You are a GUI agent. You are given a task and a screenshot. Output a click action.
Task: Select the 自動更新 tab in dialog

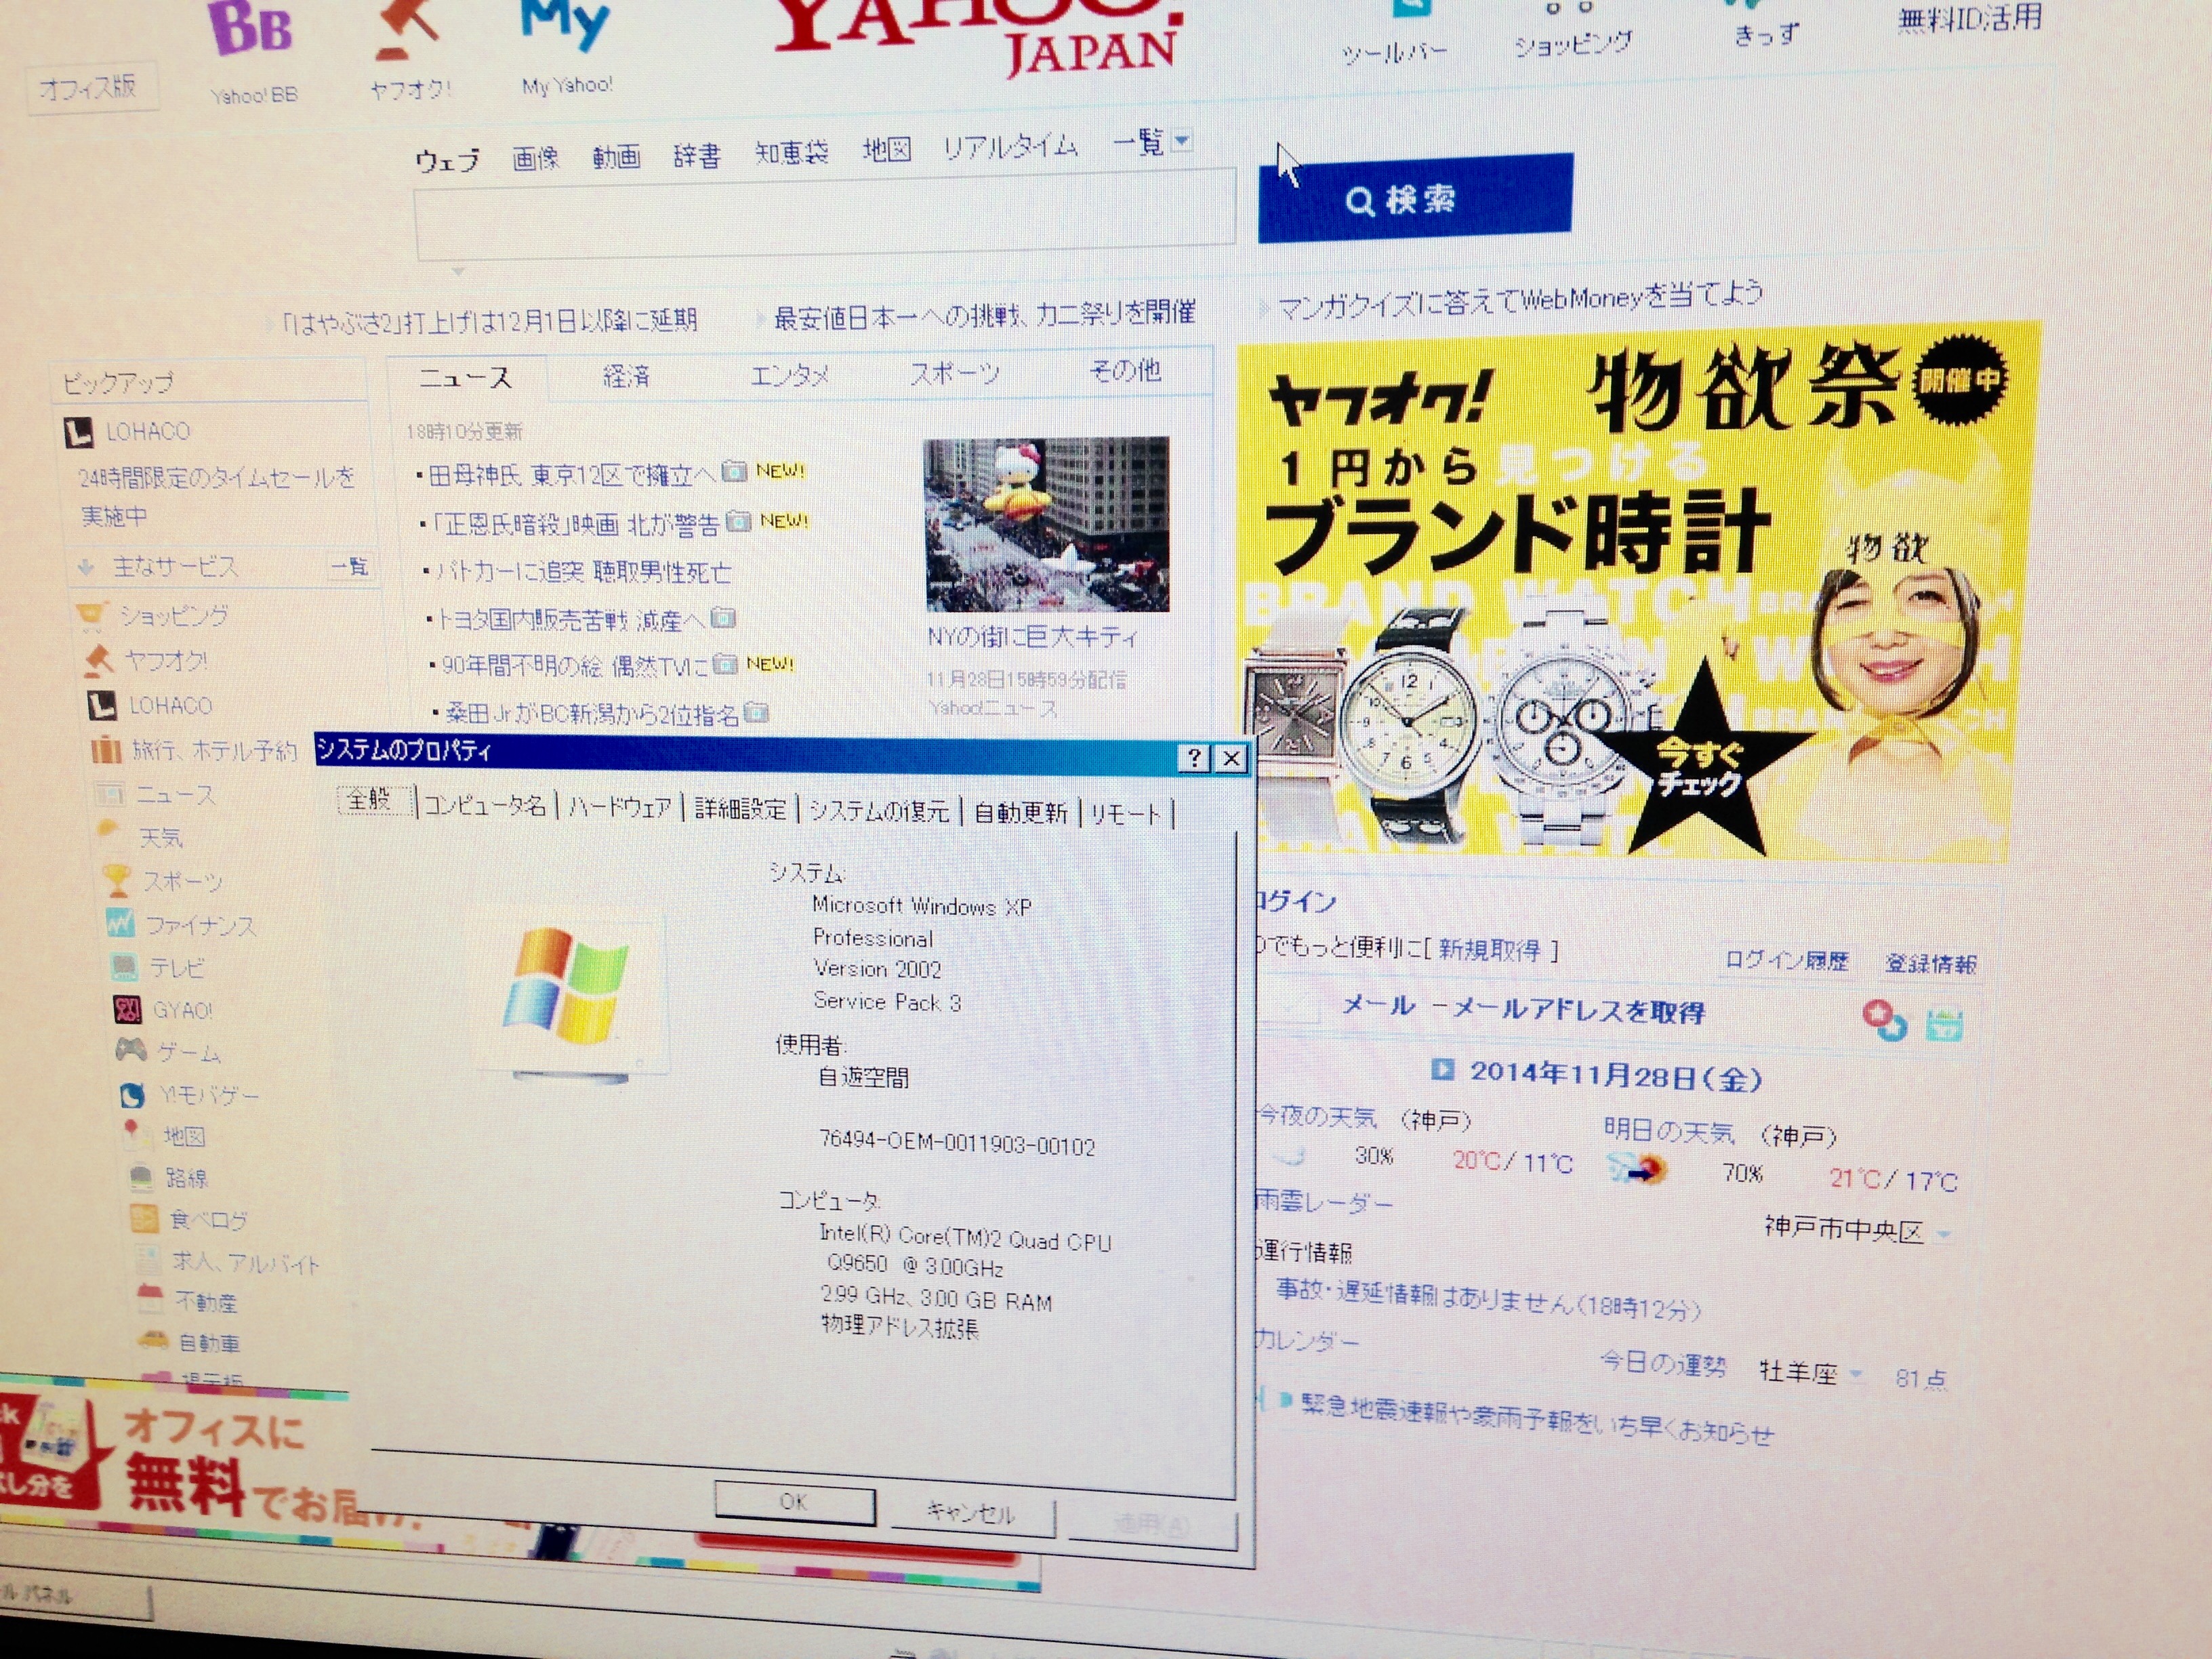click(1020, 812)
